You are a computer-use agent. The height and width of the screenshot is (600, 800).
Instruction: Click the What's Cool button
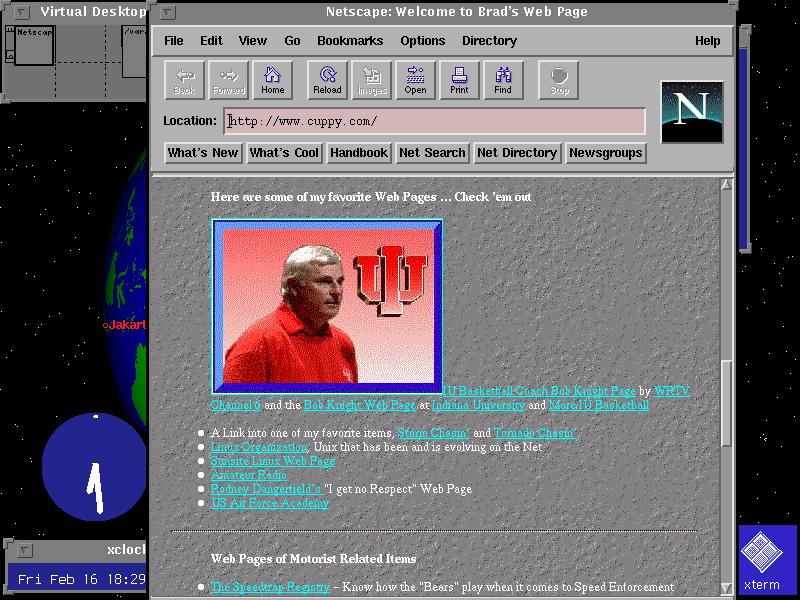(x=284, y=153)
